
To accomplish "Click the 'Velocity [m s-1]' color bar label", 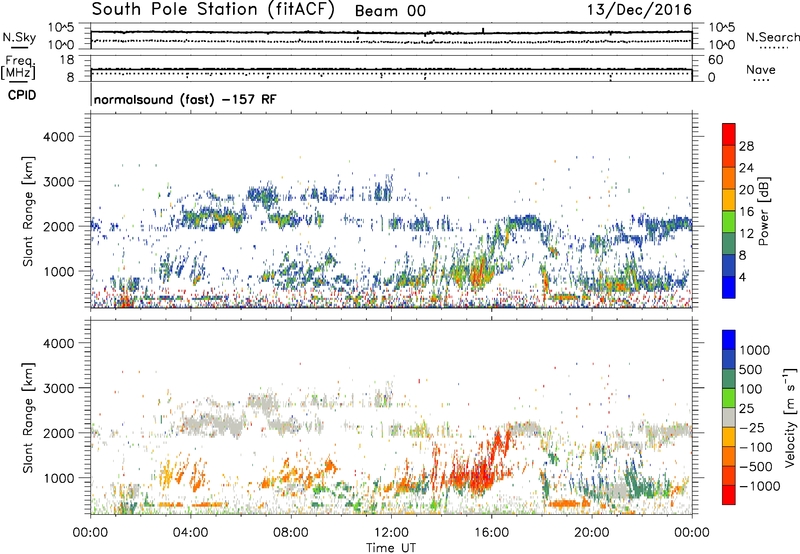I will tap(790, 417).
